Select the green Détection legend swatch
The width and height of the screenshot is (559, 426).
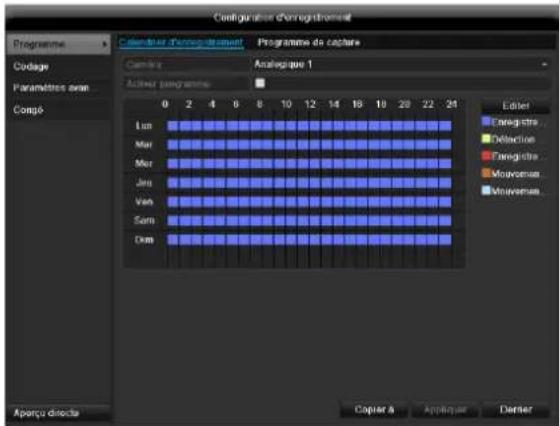(x=486, y=139)
